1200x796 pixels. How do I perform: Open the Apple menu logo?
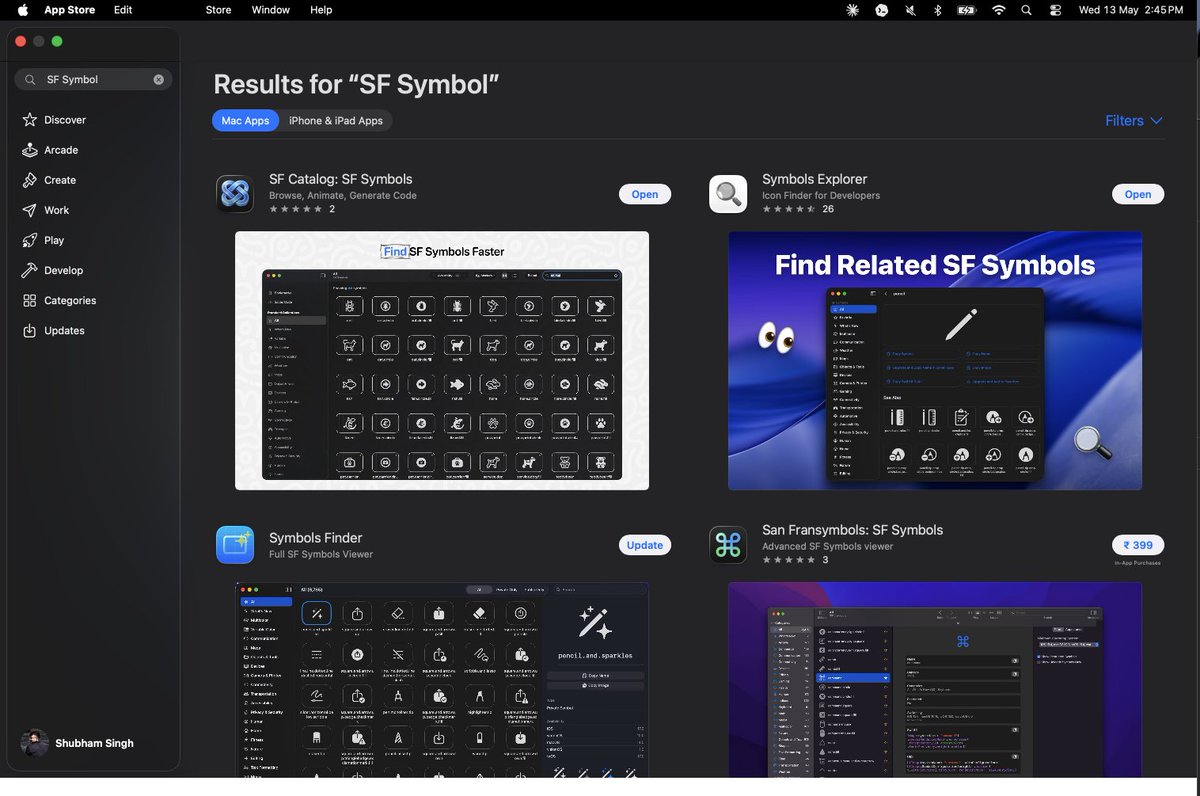[23, 10]
